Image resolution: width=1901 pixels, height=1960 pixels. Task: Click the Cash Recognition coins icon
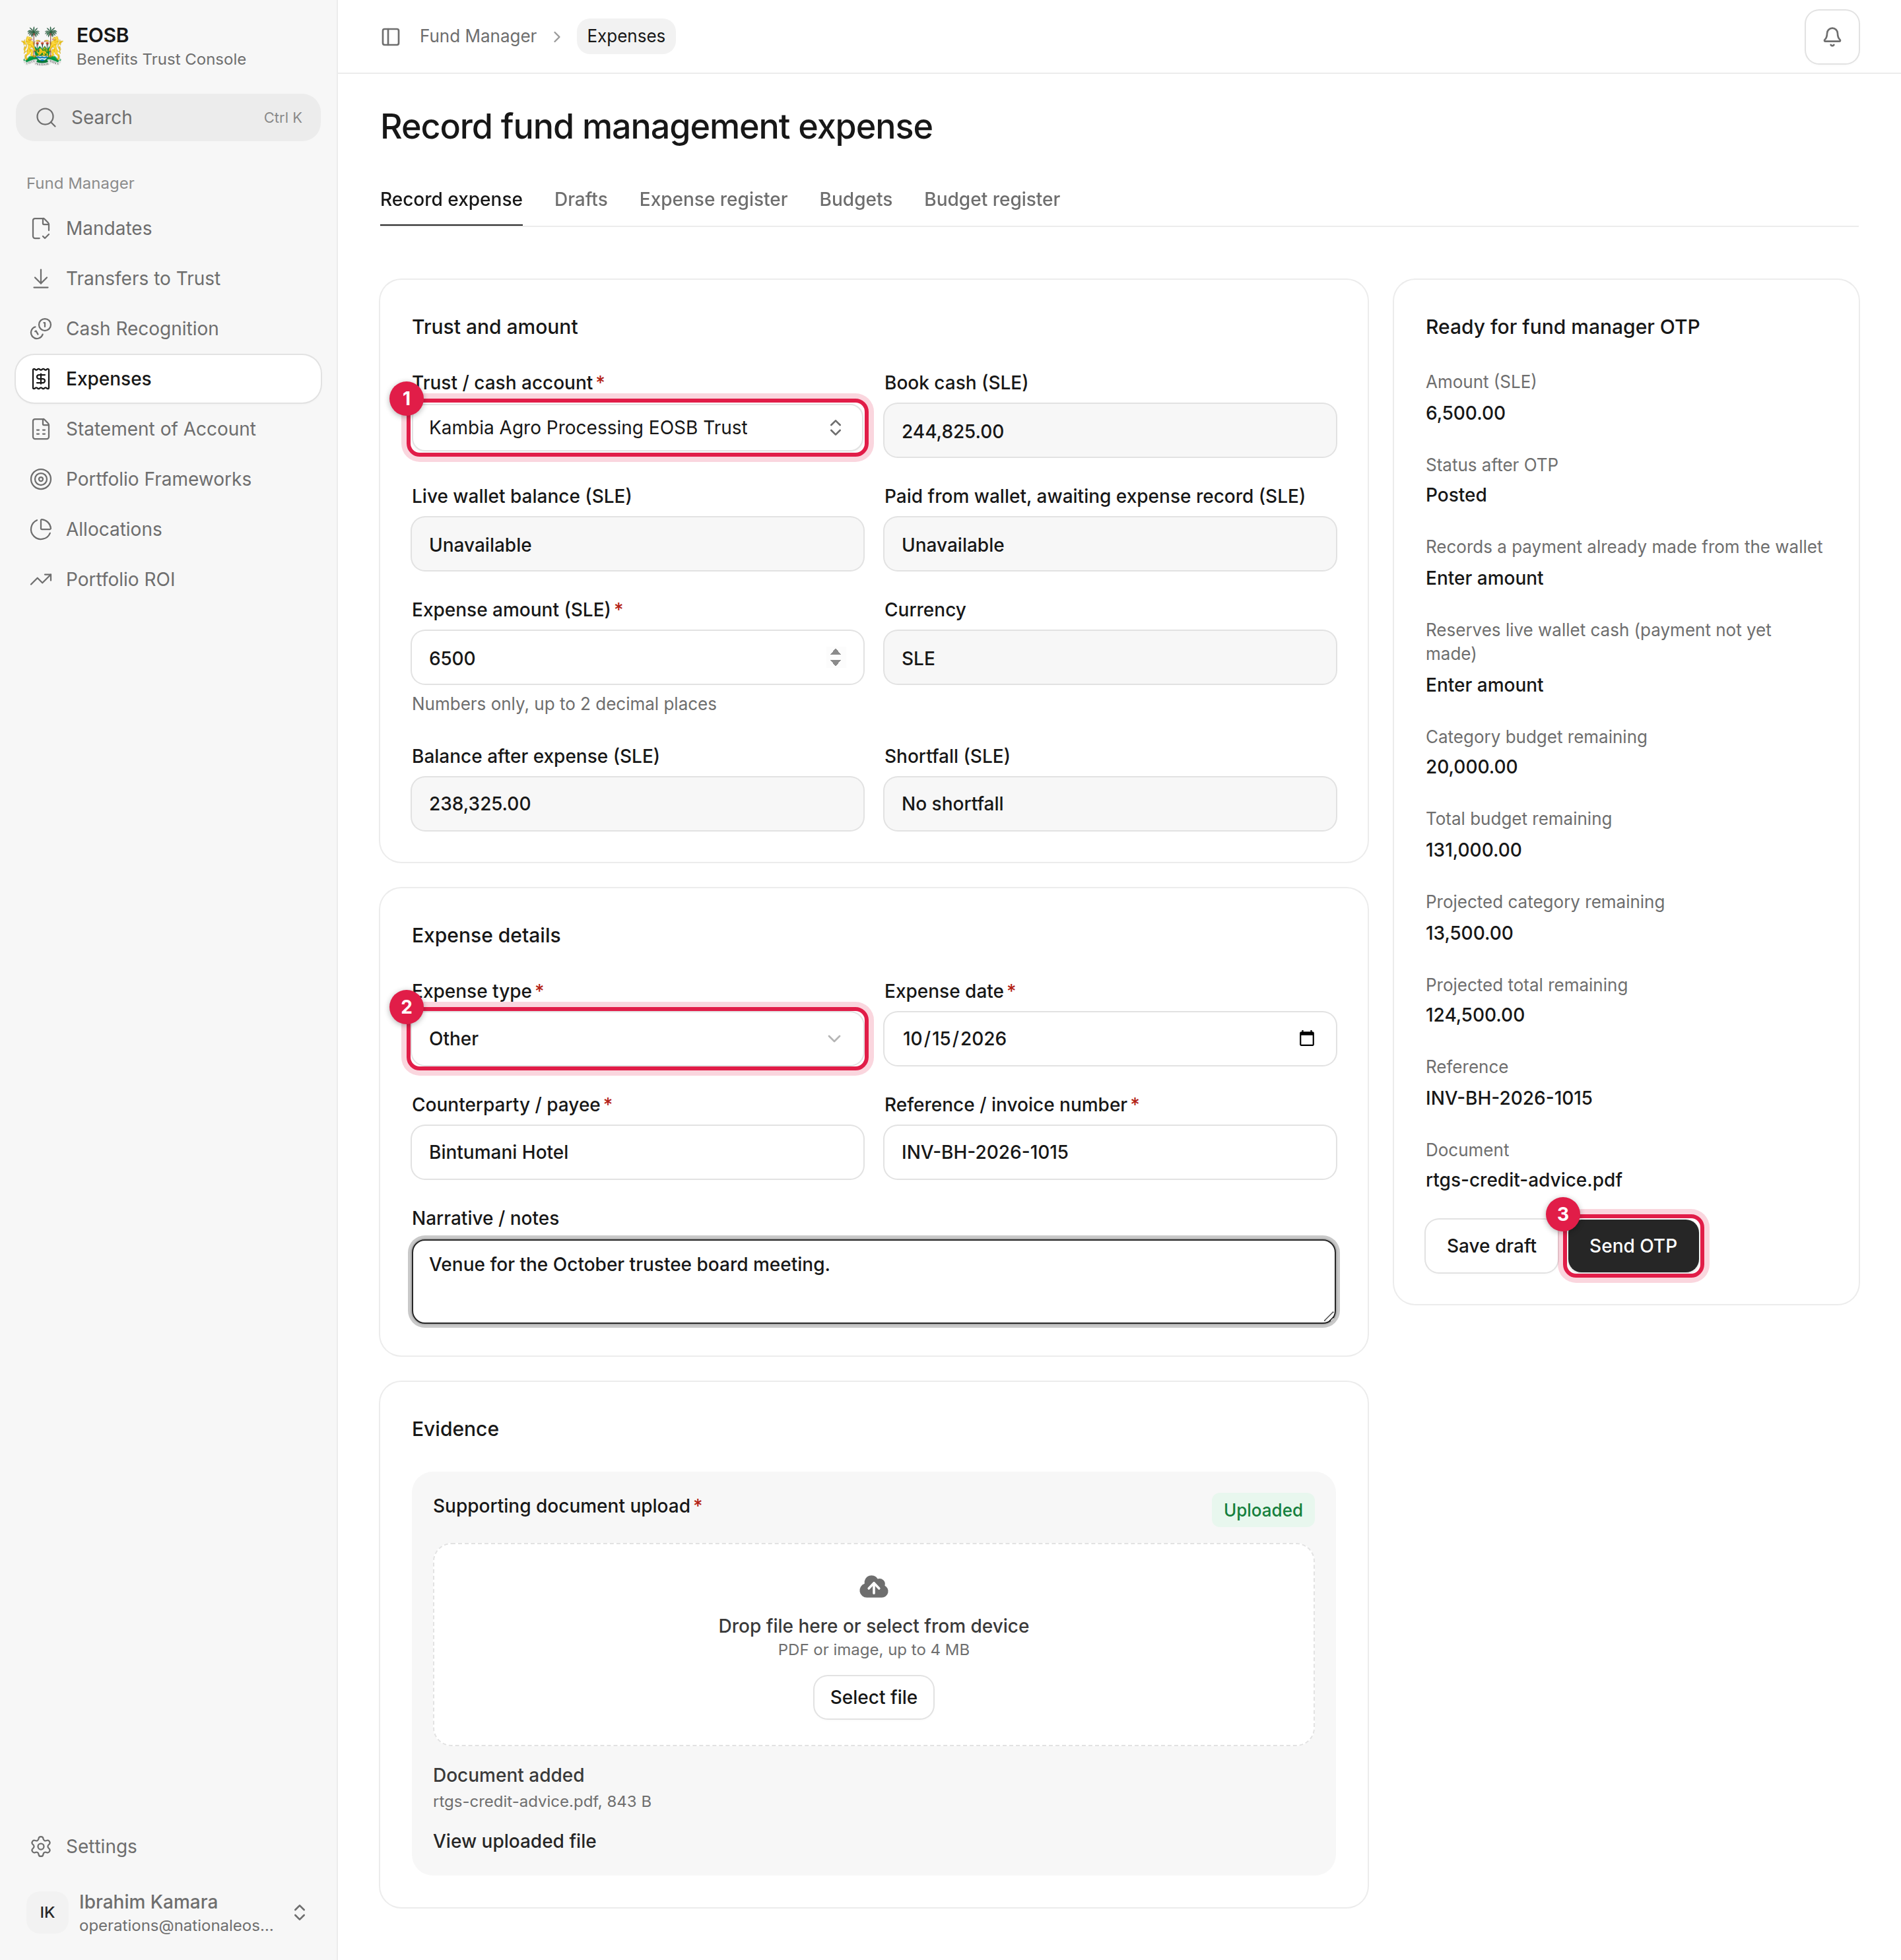[x=41, y=328]
